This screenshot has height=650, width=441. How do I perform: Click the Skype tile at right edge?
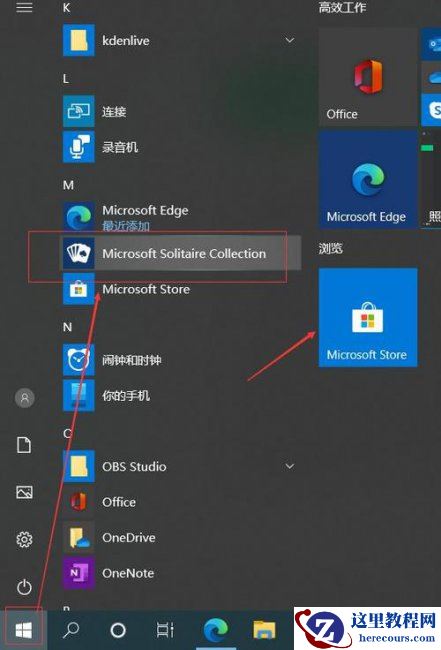431,110
